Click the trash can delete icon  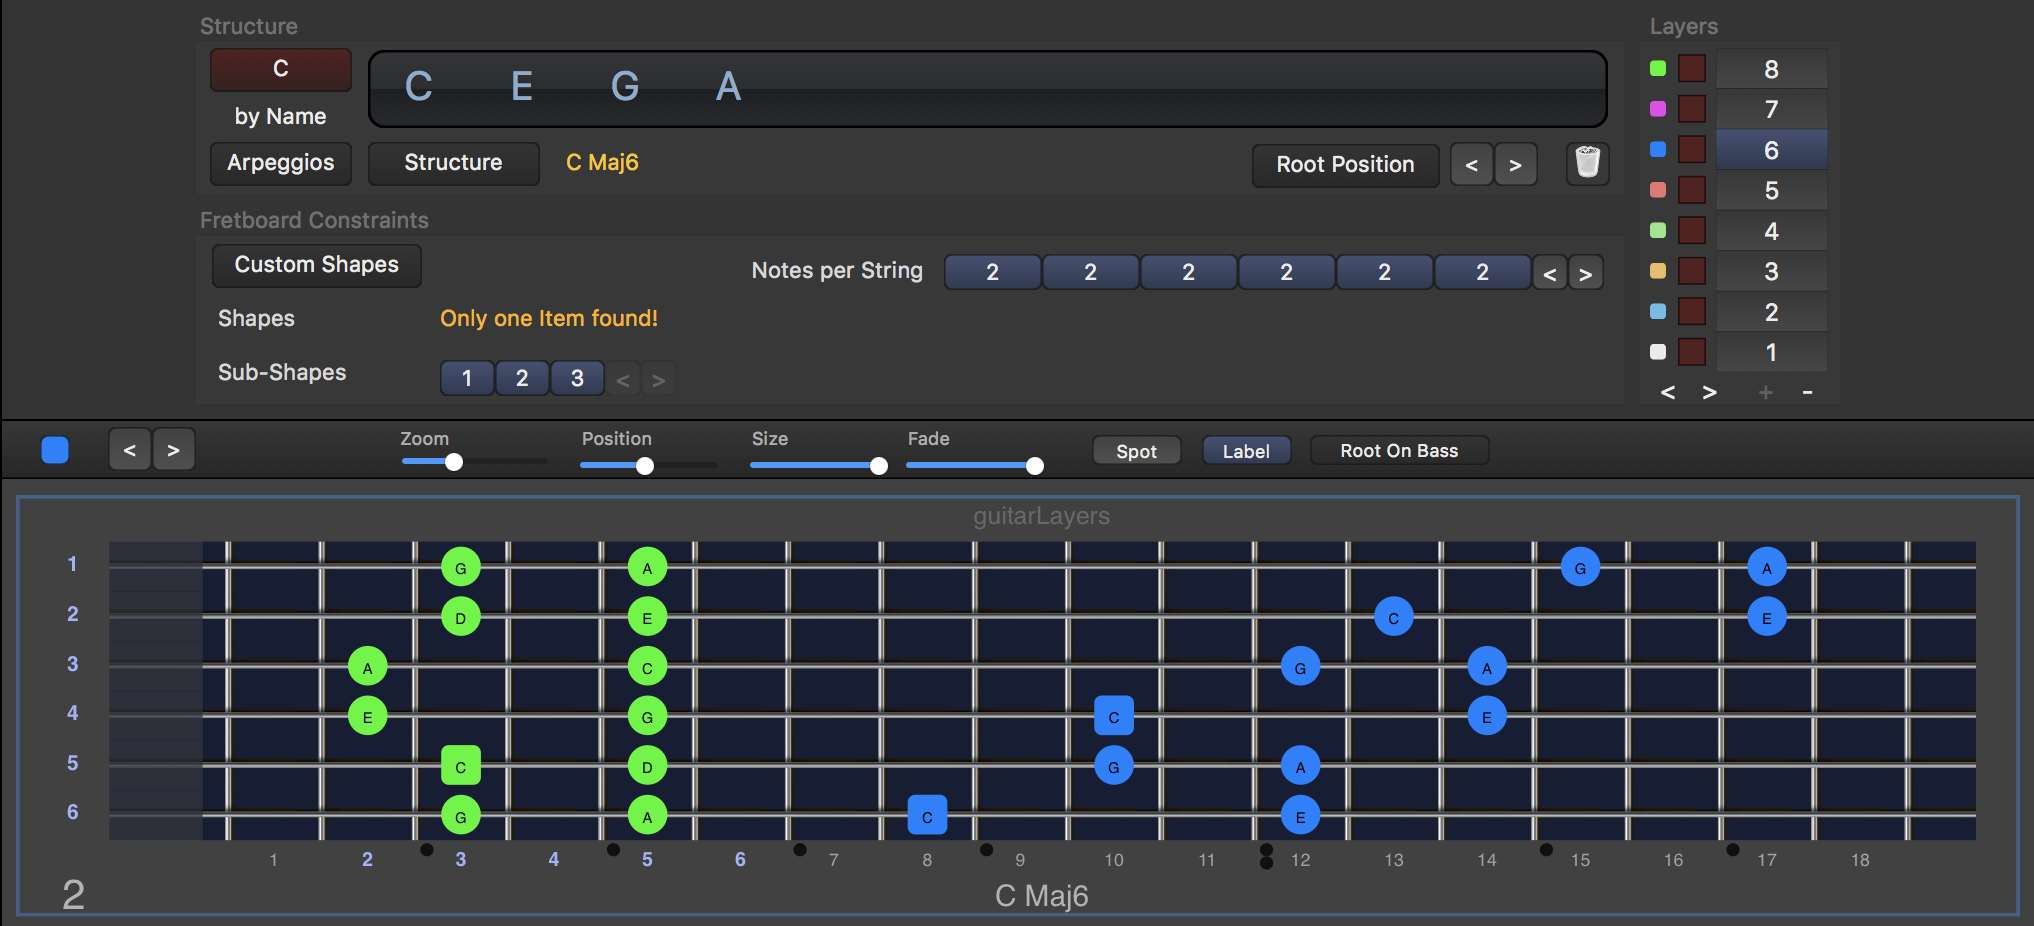1587,163
